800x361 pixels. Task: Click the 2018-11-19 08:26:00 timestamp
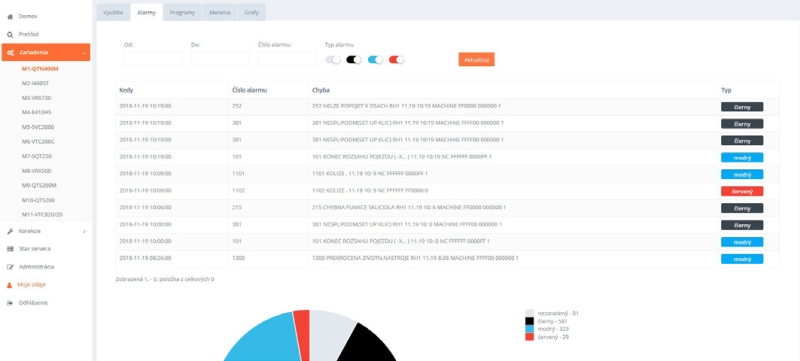(x=145, y=259)
